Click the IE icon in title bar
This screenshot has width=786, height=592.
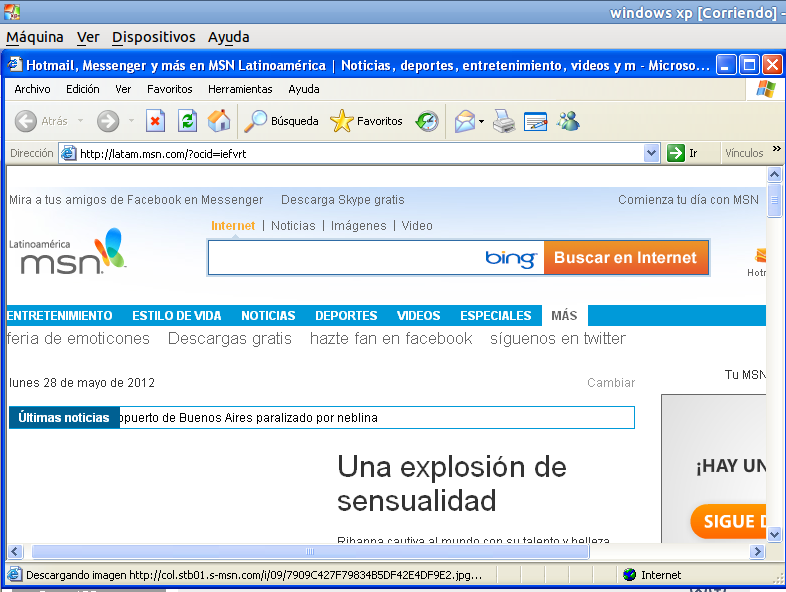coord(15,65)
